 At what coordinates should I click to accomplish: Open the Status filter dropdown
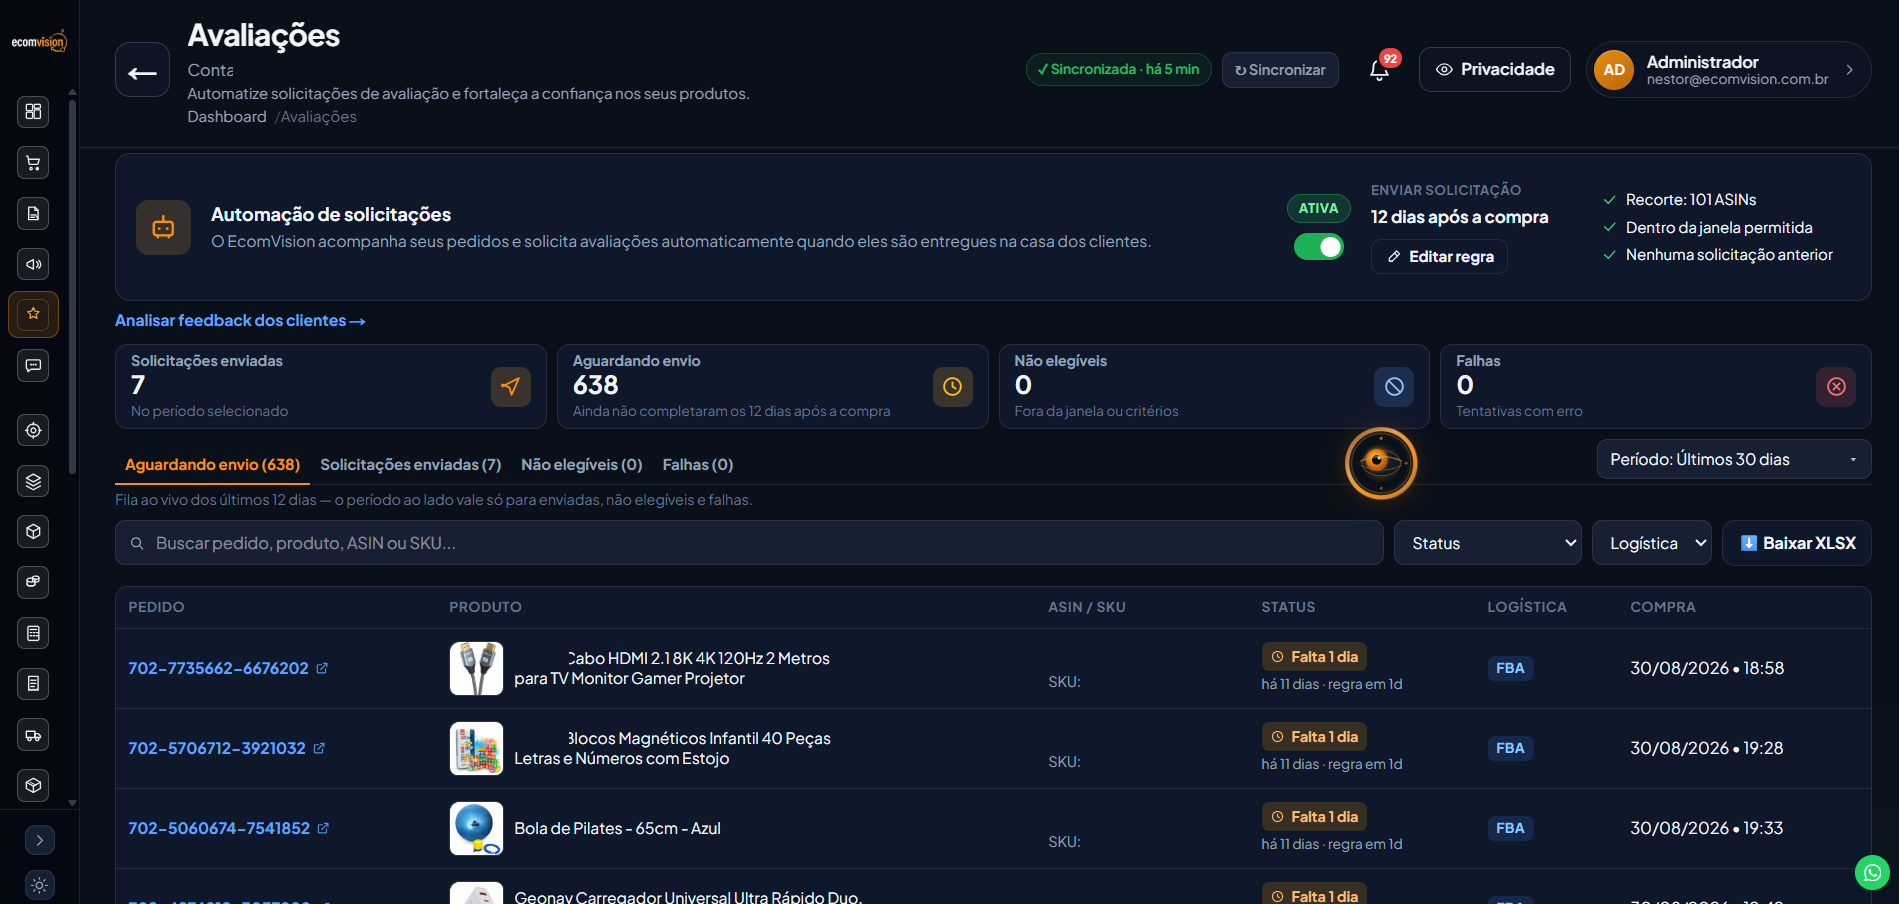point(1487,543)
